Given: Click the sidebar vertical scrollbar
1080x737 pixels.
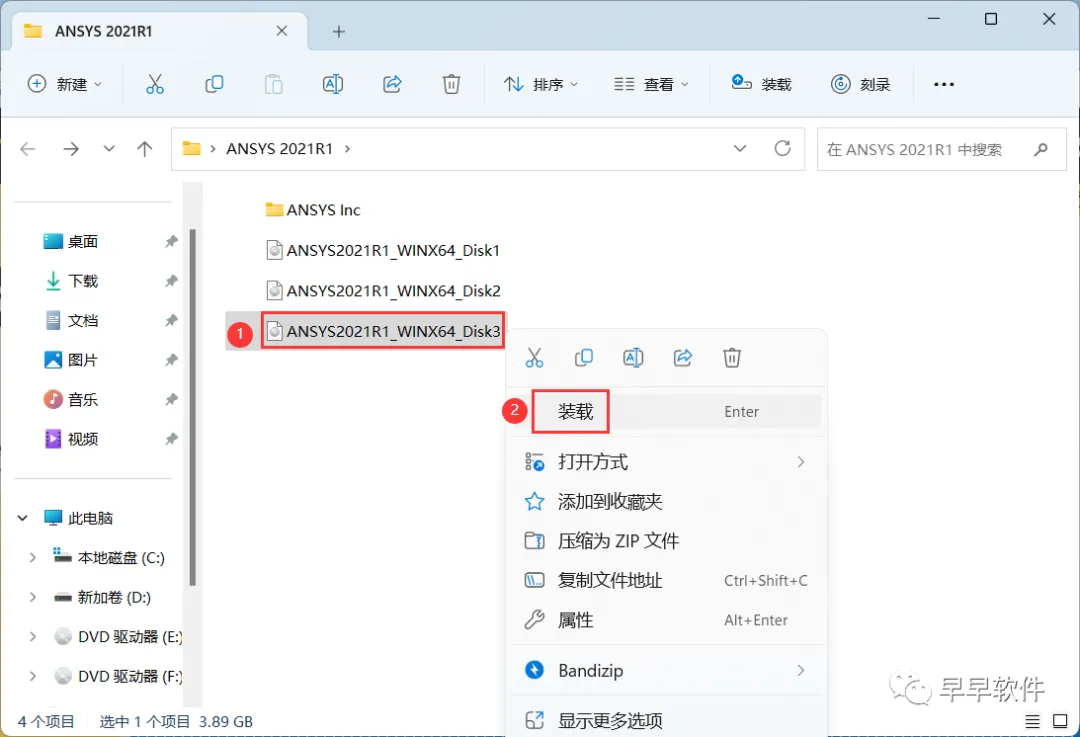Looking at the screenshot, I should click(193, 406).
